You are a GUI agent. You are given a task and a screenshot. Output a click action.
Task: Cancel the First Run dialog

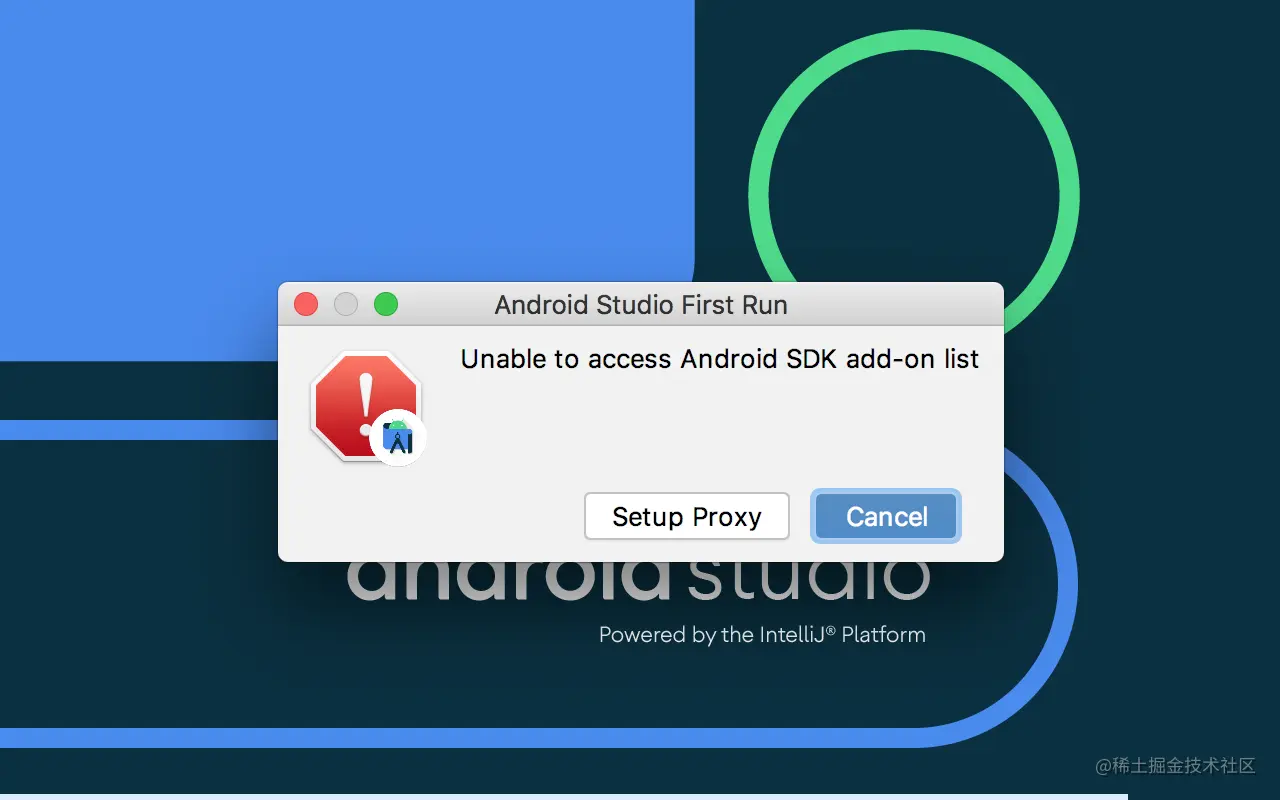click(x=886, y=516)
